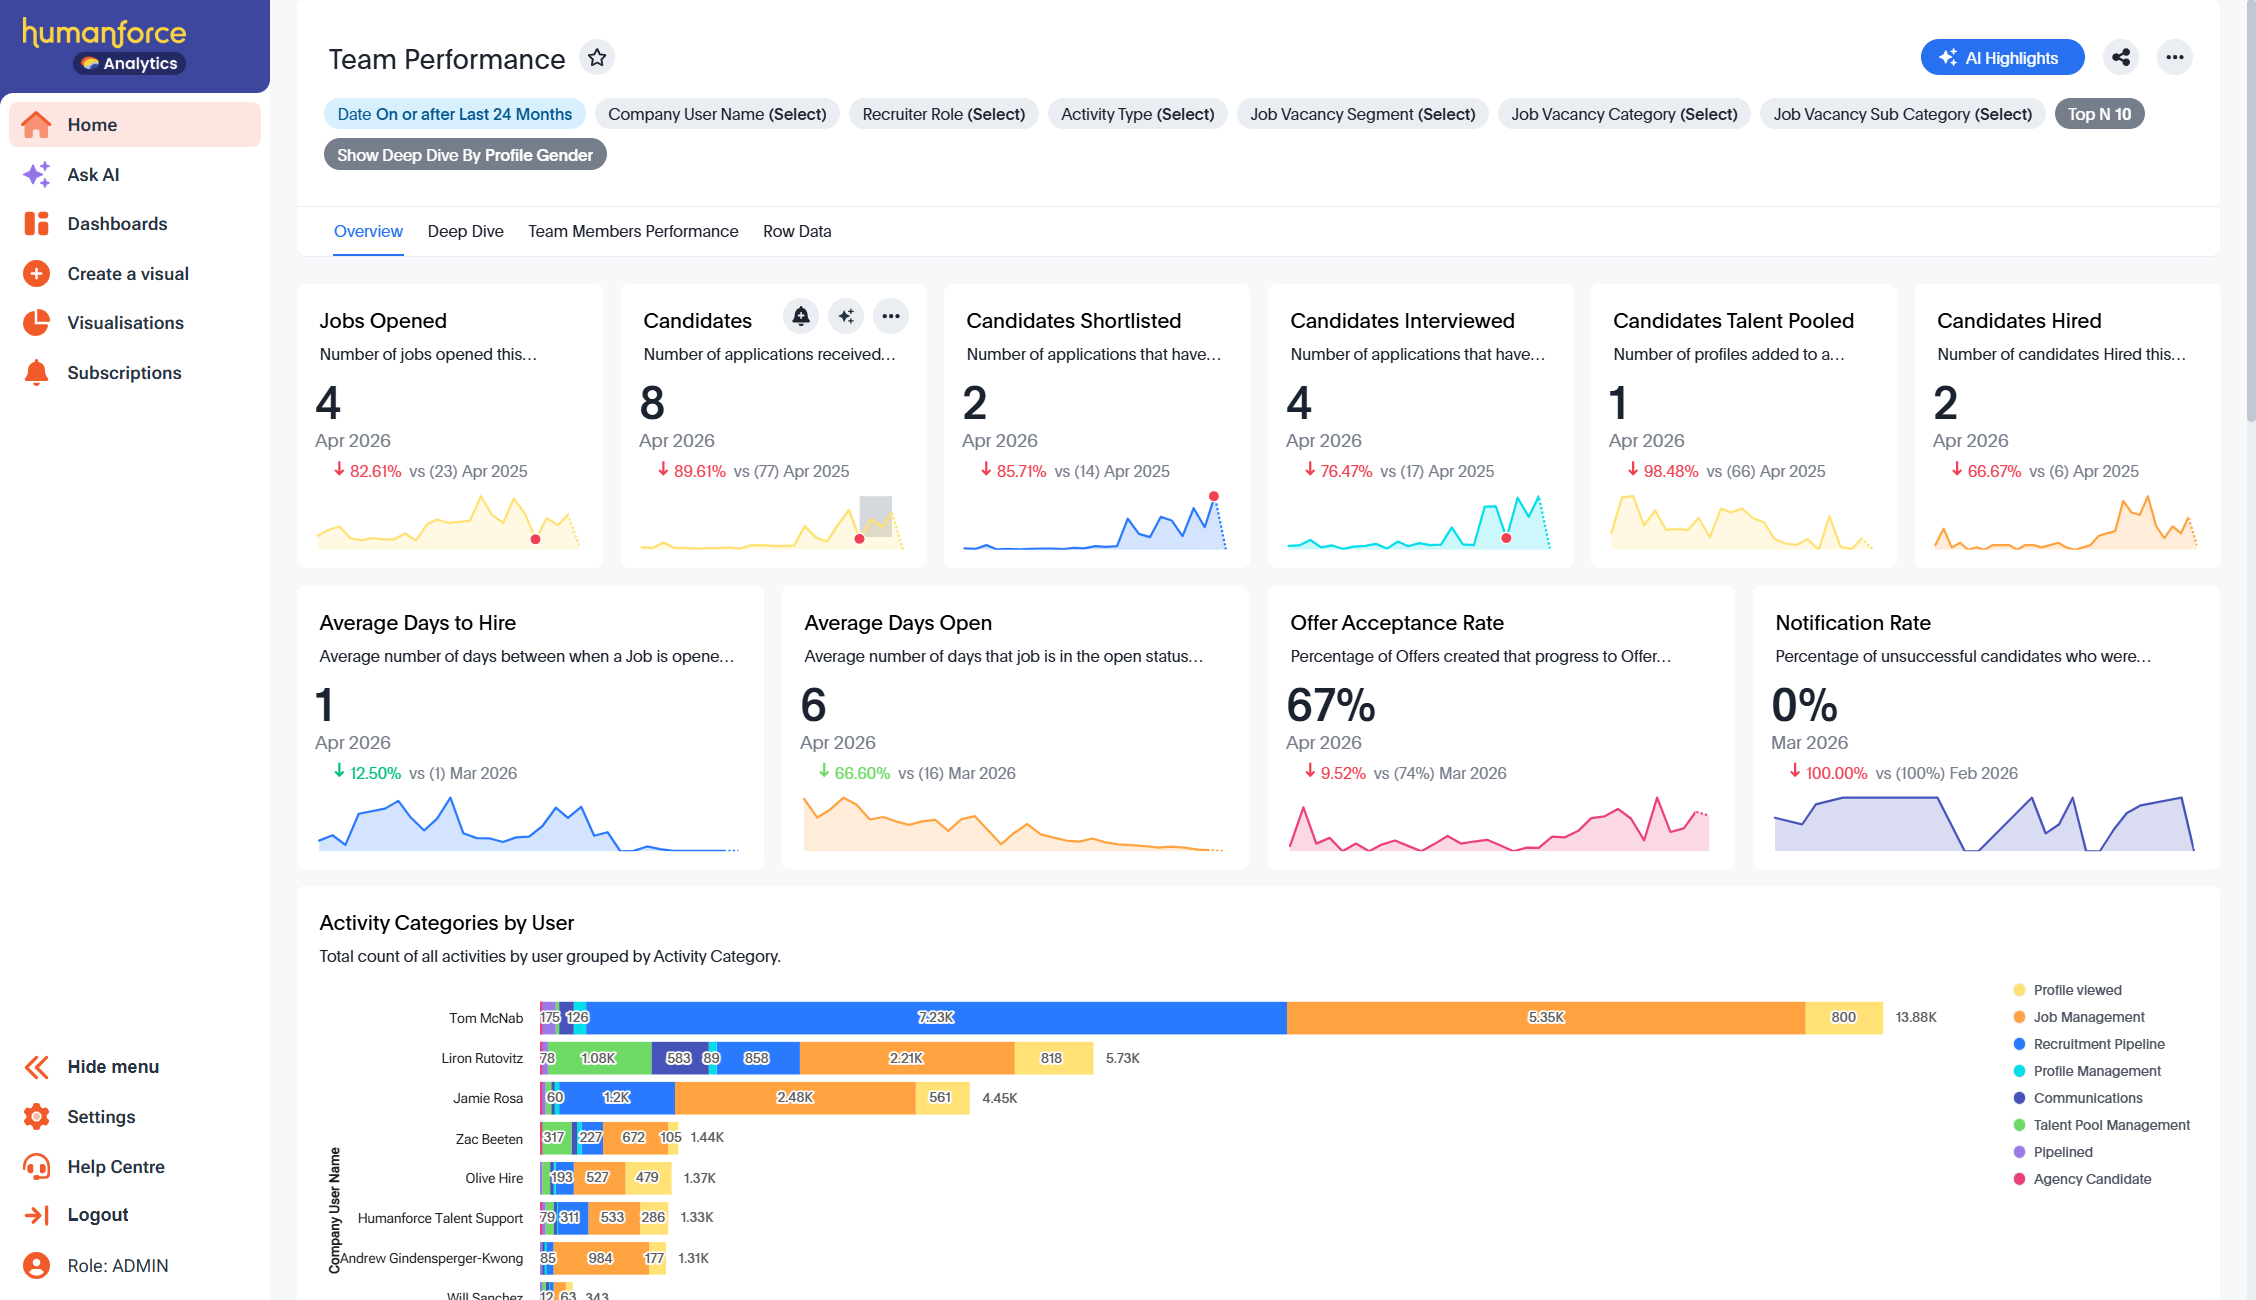
Task: Click the share icon in header
Action: (2121, 57)
